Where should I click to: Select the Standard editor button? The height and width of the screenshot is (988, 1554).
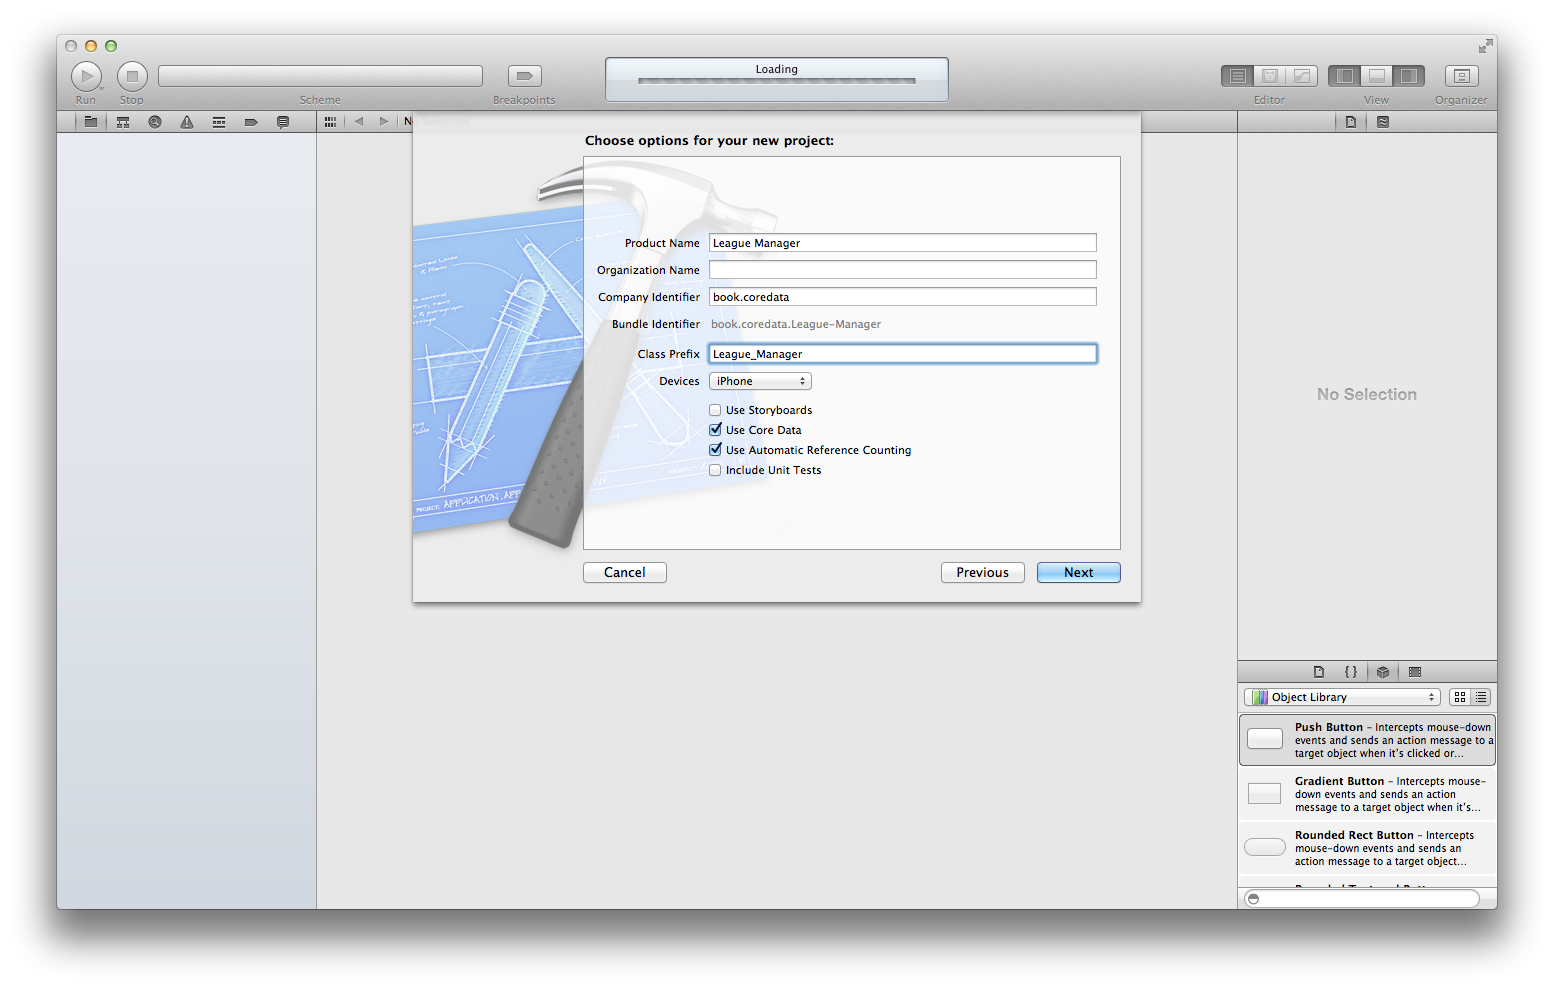tap(1237, 76)
